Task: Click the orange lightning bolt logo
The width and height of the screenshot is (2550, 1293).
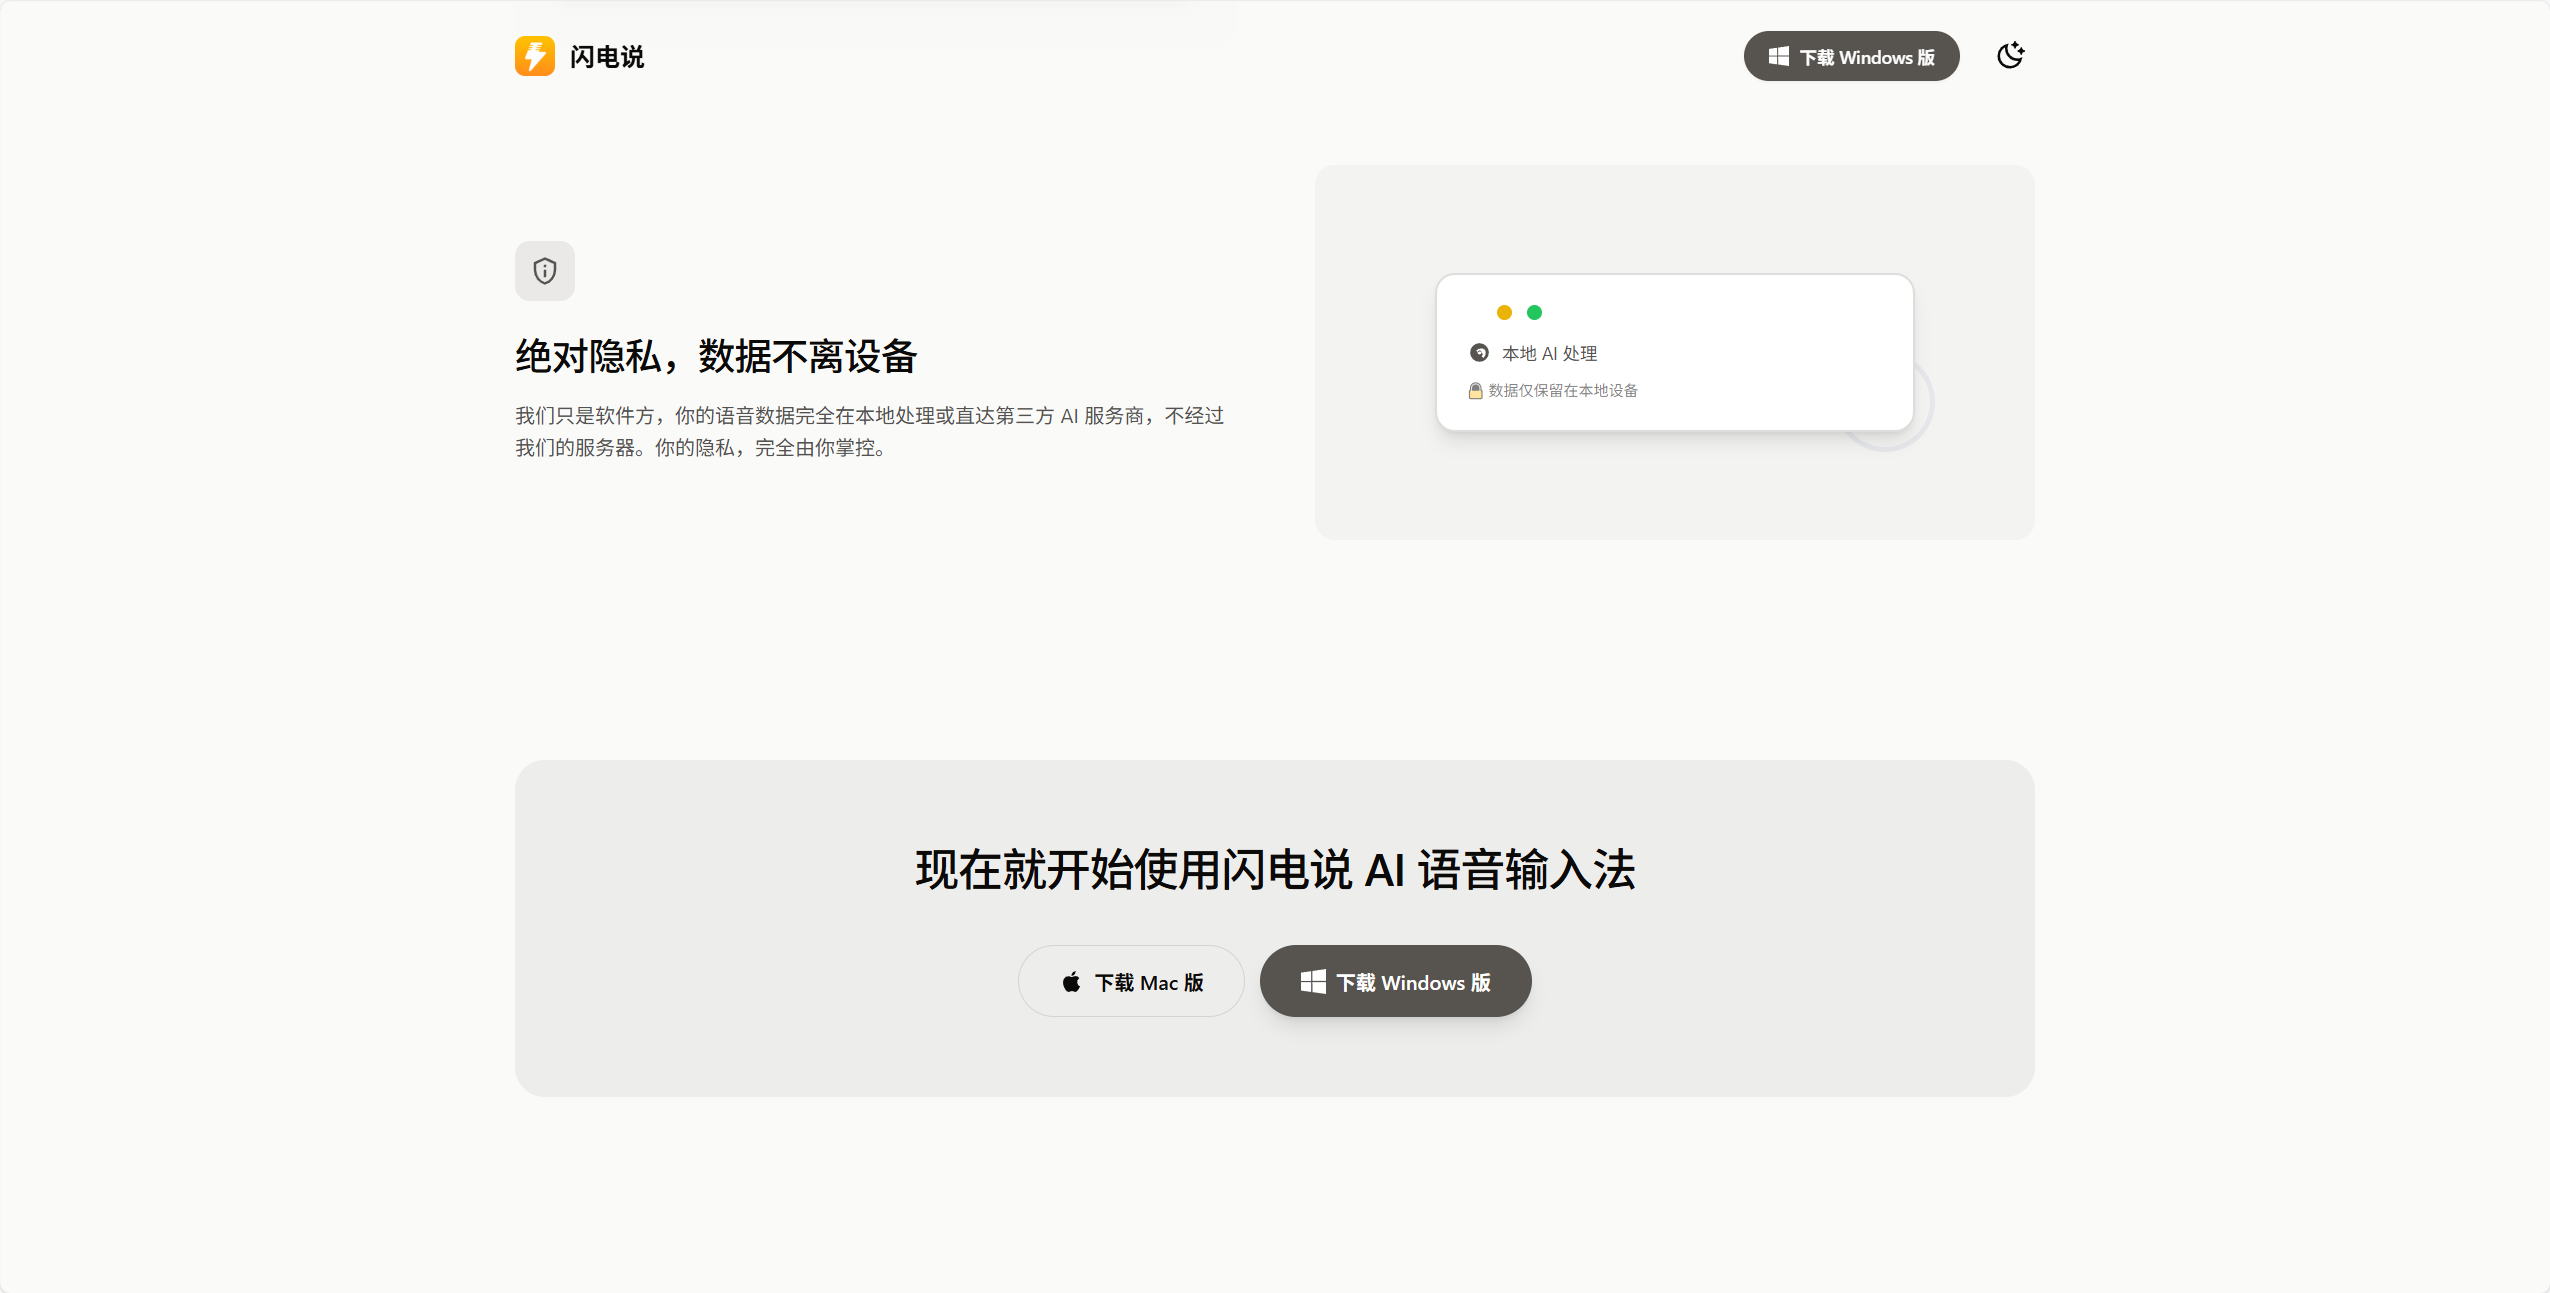Action: point(535,56)
